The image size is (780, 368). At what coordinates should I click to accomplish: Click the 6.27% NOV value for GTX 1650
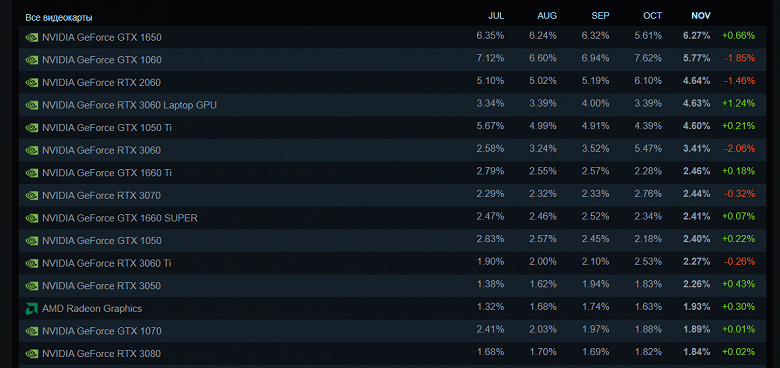click(697, 35)
